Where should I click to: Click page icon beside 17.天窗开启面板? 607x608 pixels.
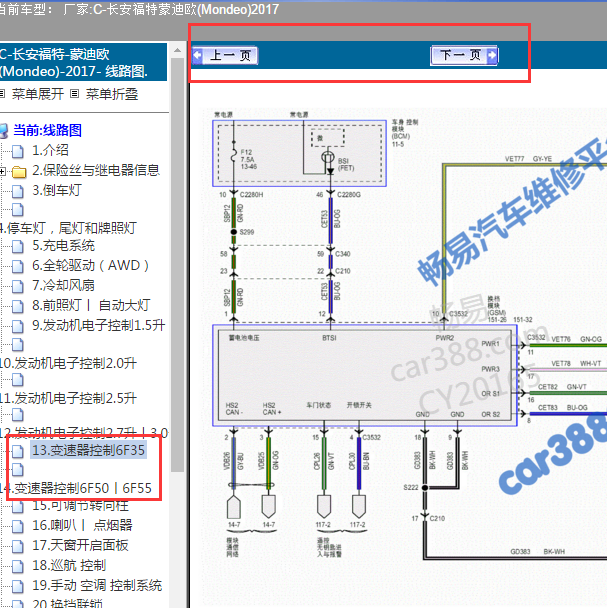pos(17,546)
